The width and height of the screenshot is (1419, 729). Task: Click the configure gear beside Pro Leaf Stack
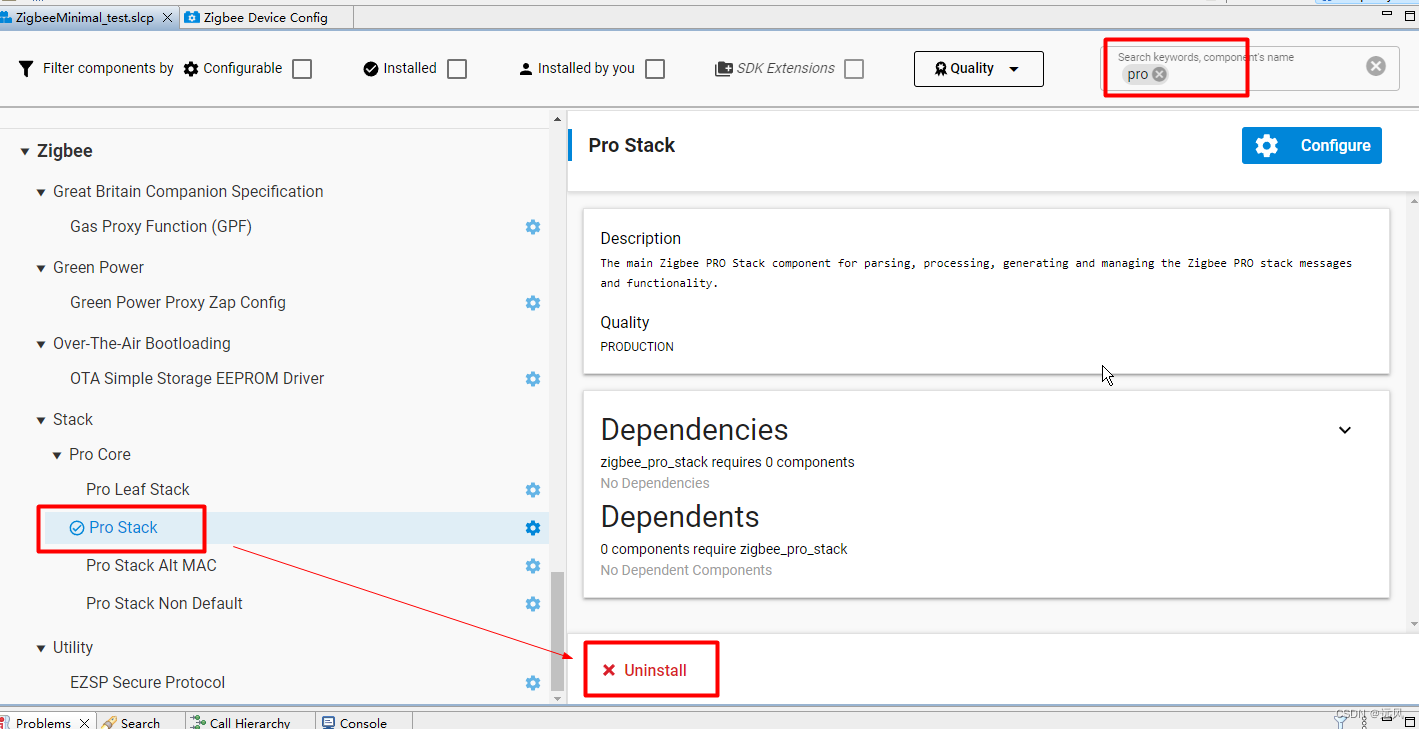pyautogui.click(x=532, y=490)
